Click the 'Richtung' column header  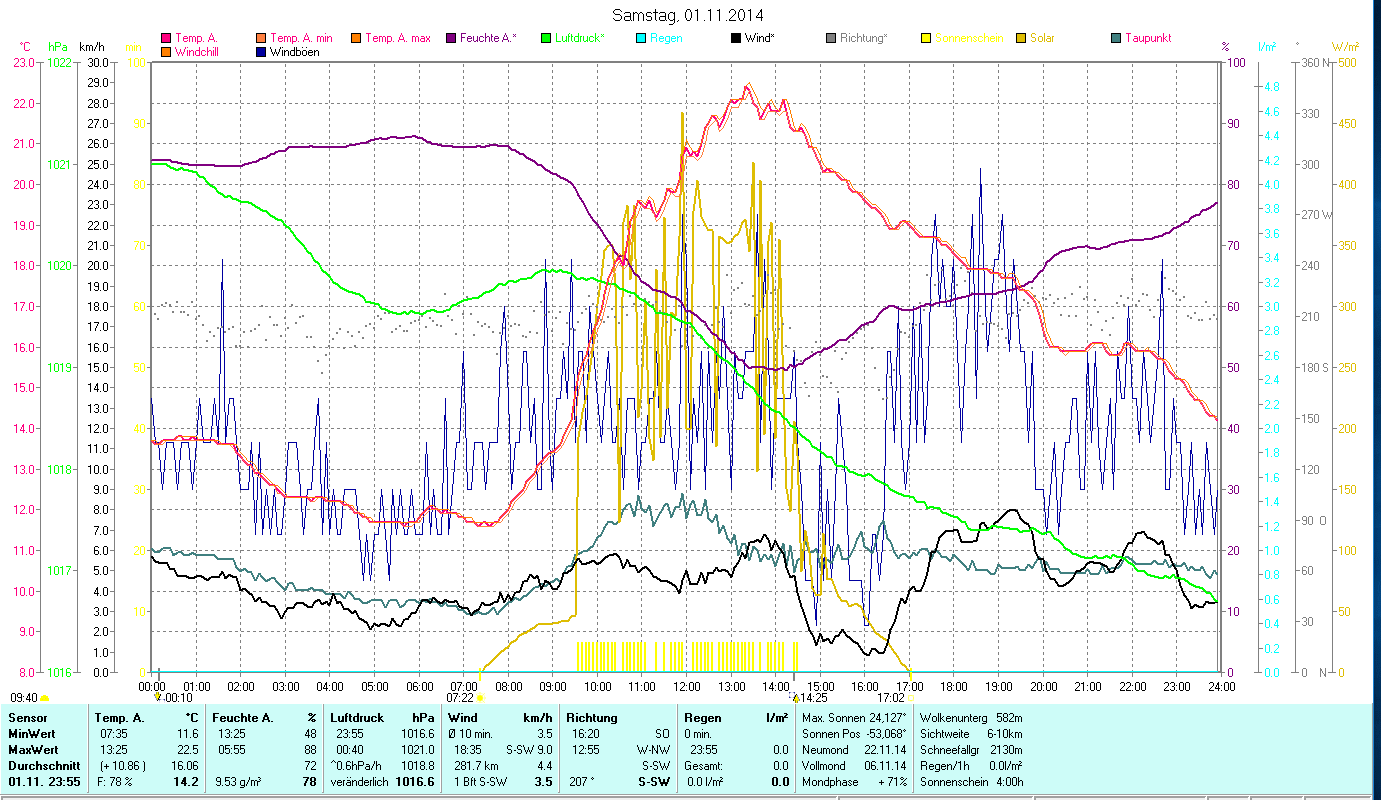pos(593,718)
